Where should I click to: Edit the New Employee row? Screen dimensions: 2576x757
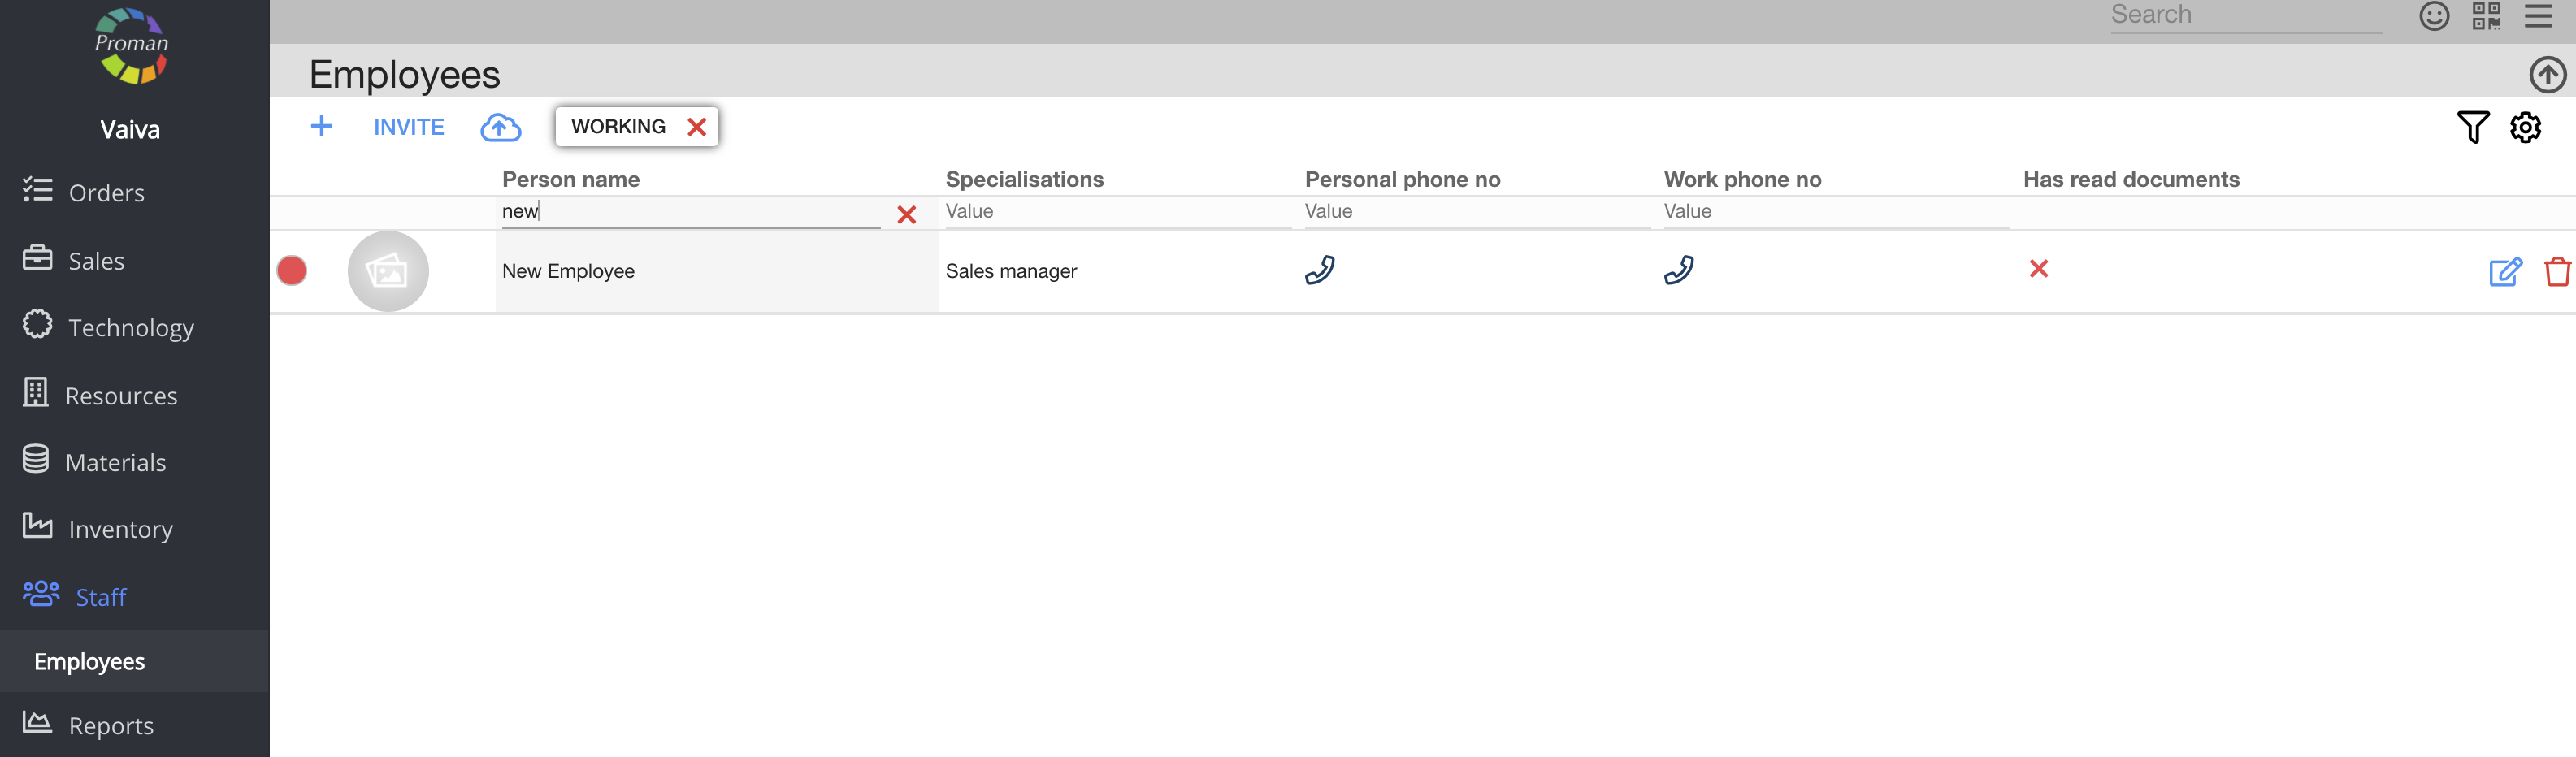[2505, 271]
